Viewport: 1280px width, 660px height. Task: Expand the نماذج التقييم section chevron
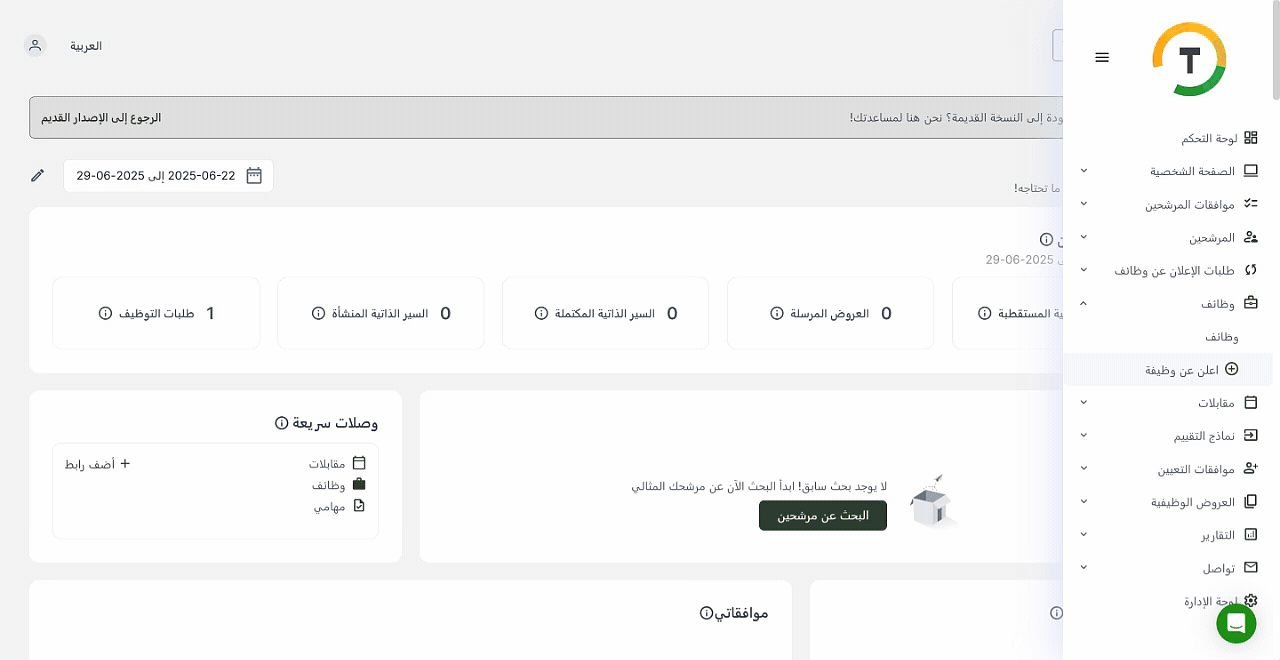point(1083,435)
